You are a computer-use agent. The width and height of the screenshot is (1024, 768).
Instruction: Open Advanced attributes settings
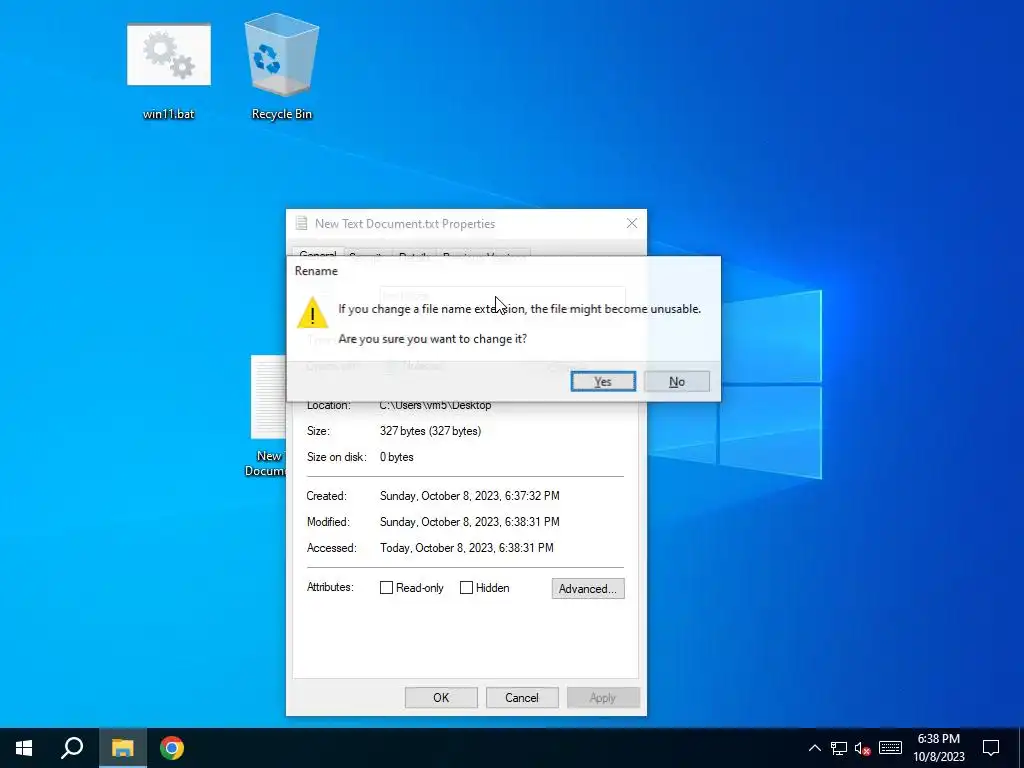(588, 588)
